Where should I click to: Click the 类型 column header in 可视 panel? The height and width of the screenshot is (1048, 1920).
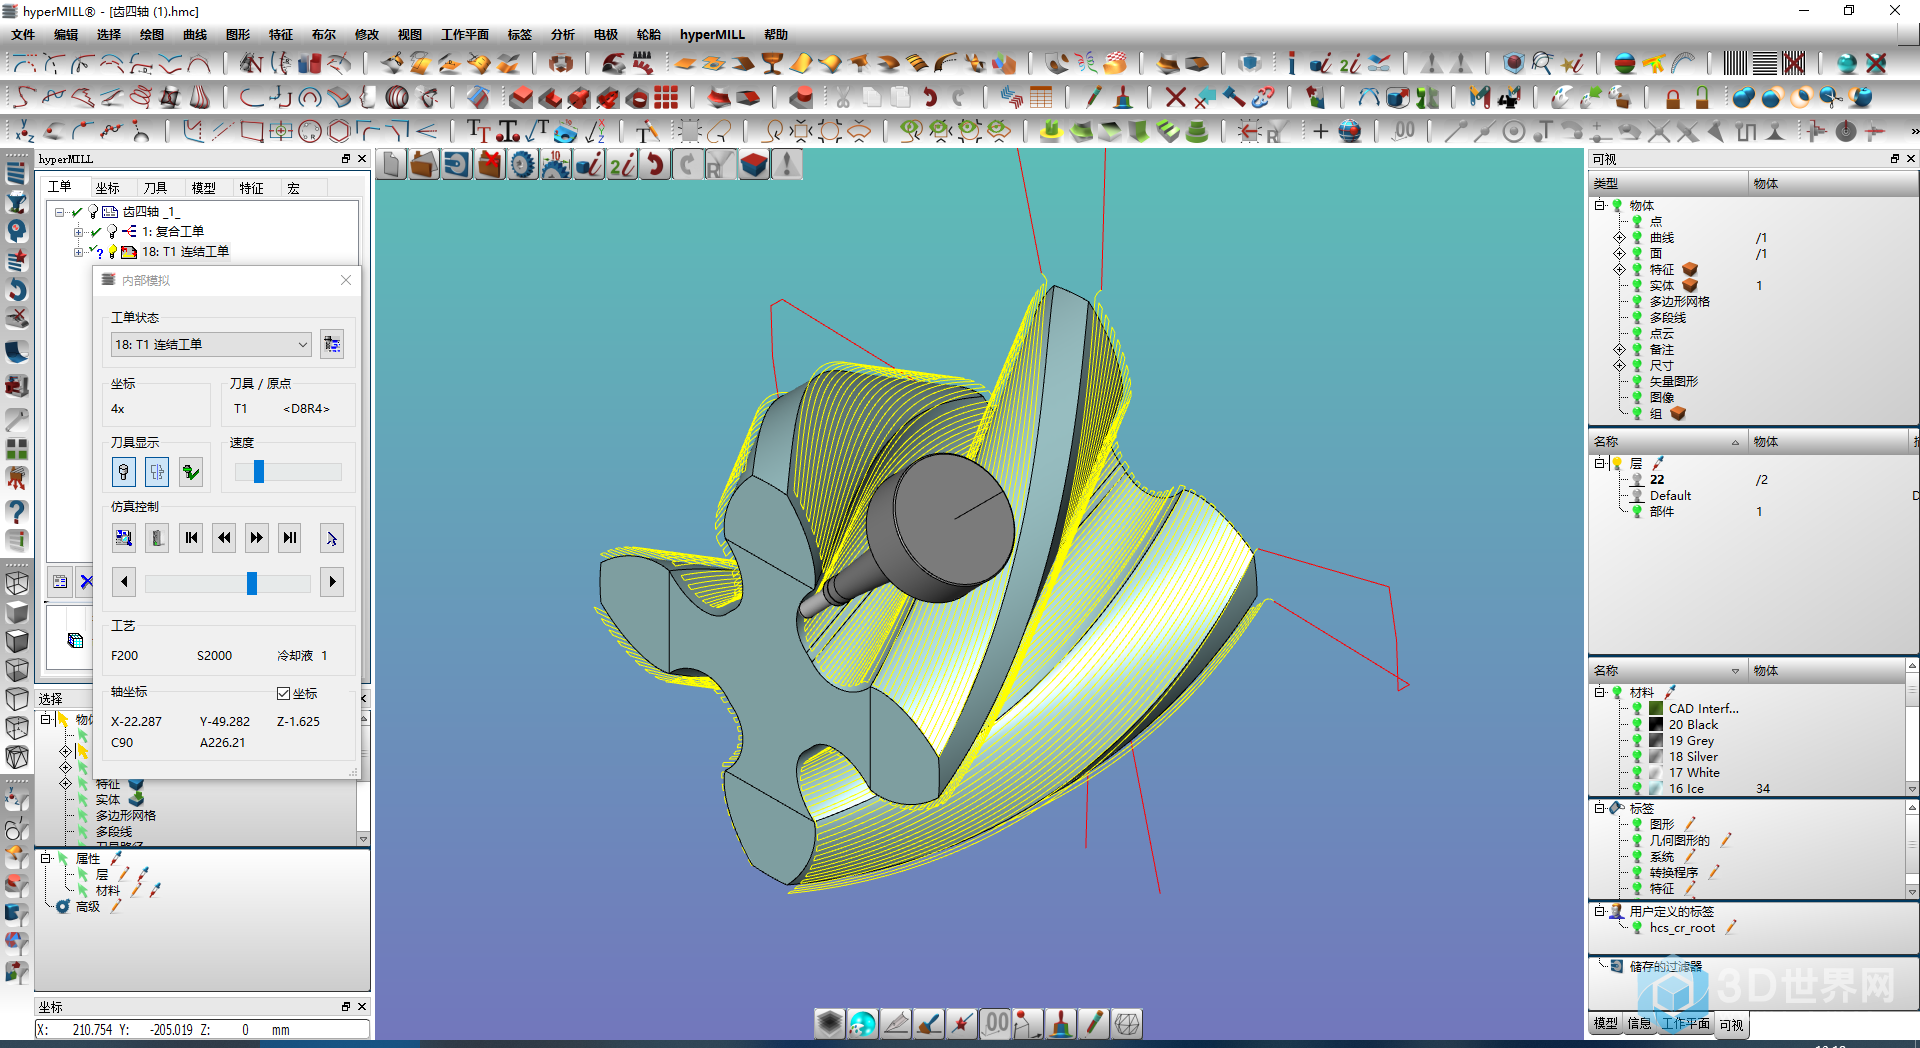point(1667,184)
